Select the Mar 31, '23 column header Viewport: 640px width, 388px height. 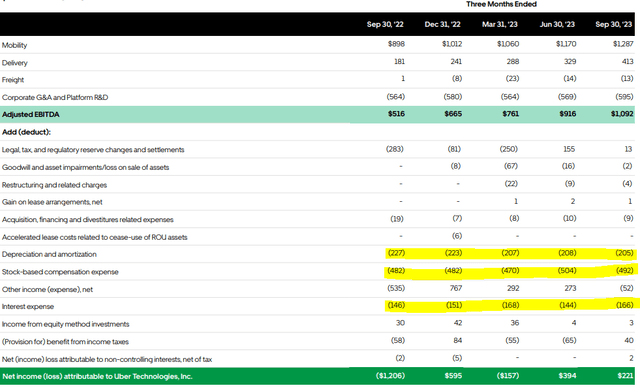[x=500, y=24]
